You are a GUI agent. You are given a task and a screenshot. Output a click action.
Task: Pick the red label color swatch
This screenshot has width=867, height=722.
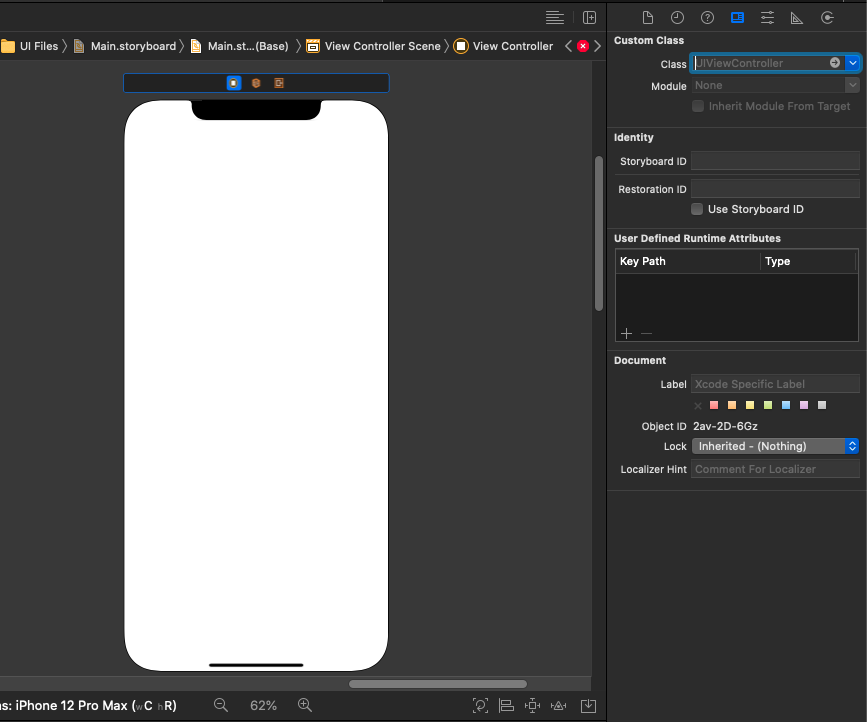pos(714,405)
